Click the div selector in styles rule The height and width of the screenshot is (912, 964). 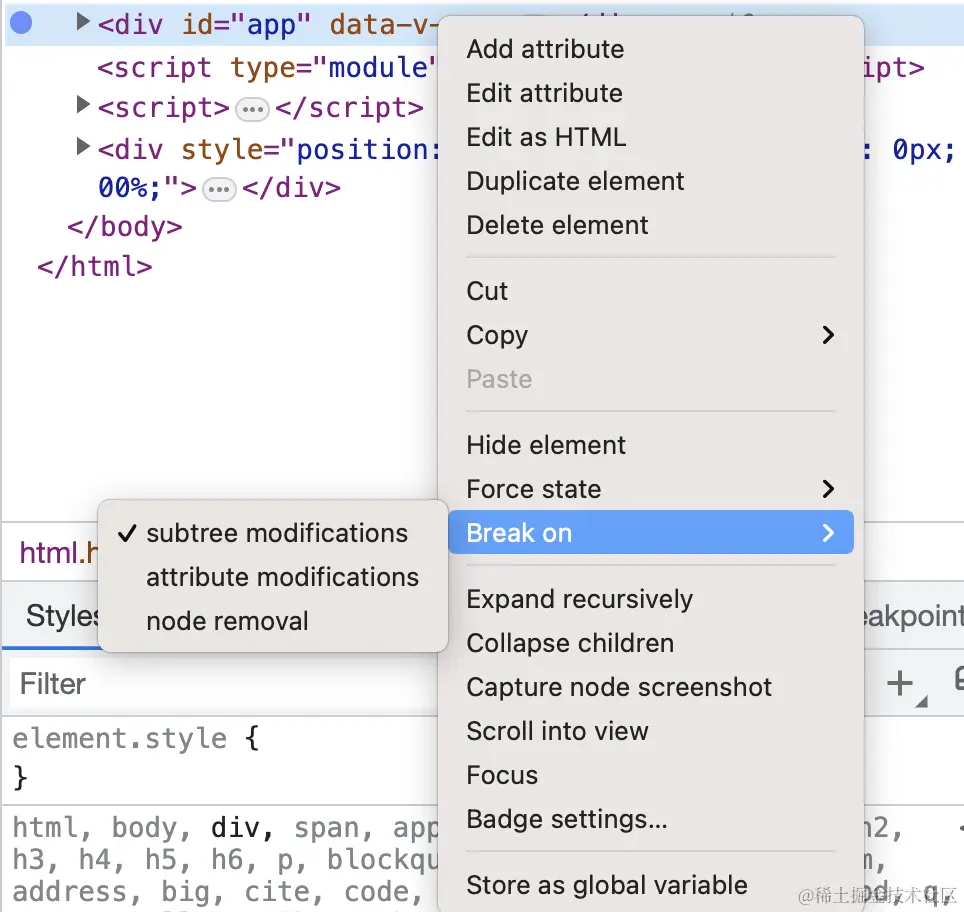tap(242, 828)
